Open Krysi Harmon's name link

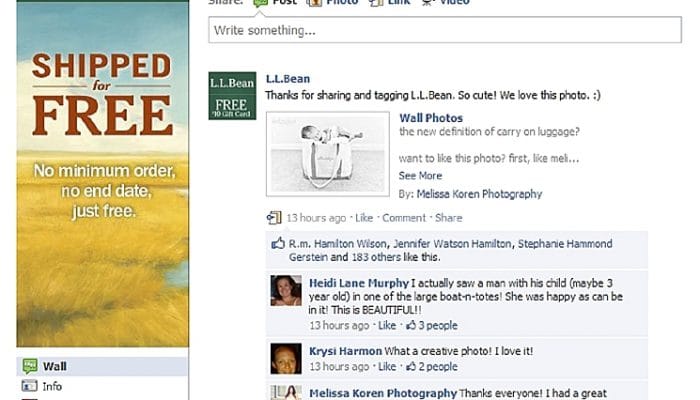click(x=346, y=351)
